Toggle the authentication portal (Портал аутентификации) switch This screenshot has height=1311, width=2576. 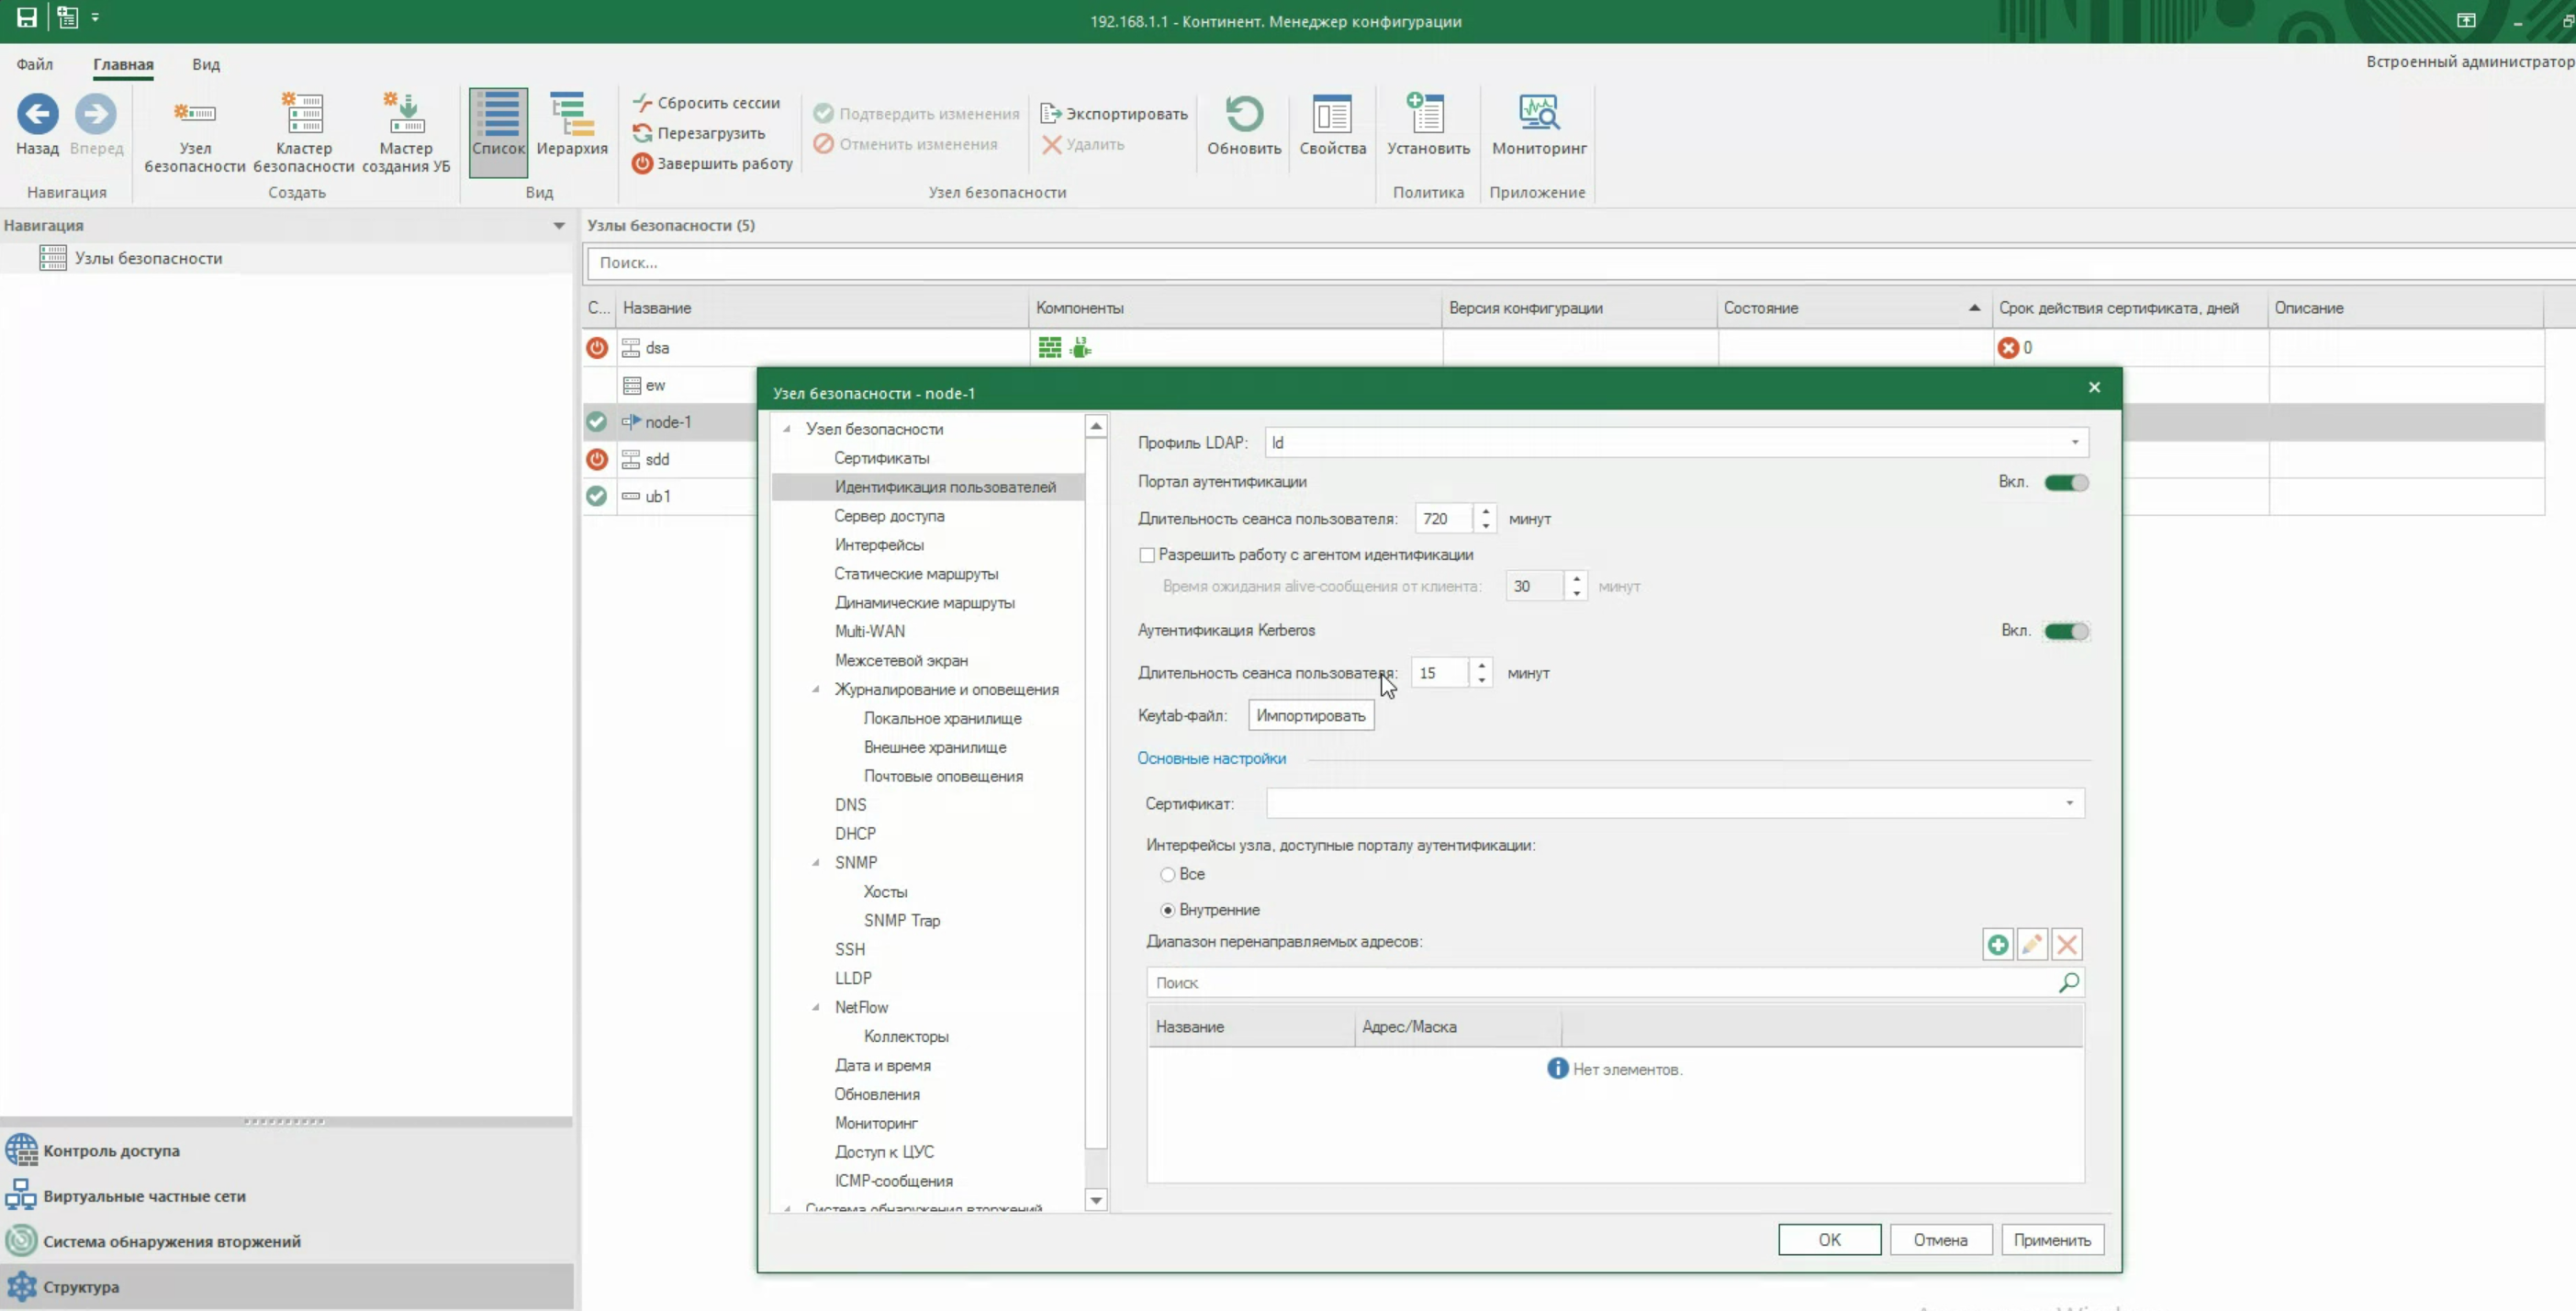(2066, 483)
